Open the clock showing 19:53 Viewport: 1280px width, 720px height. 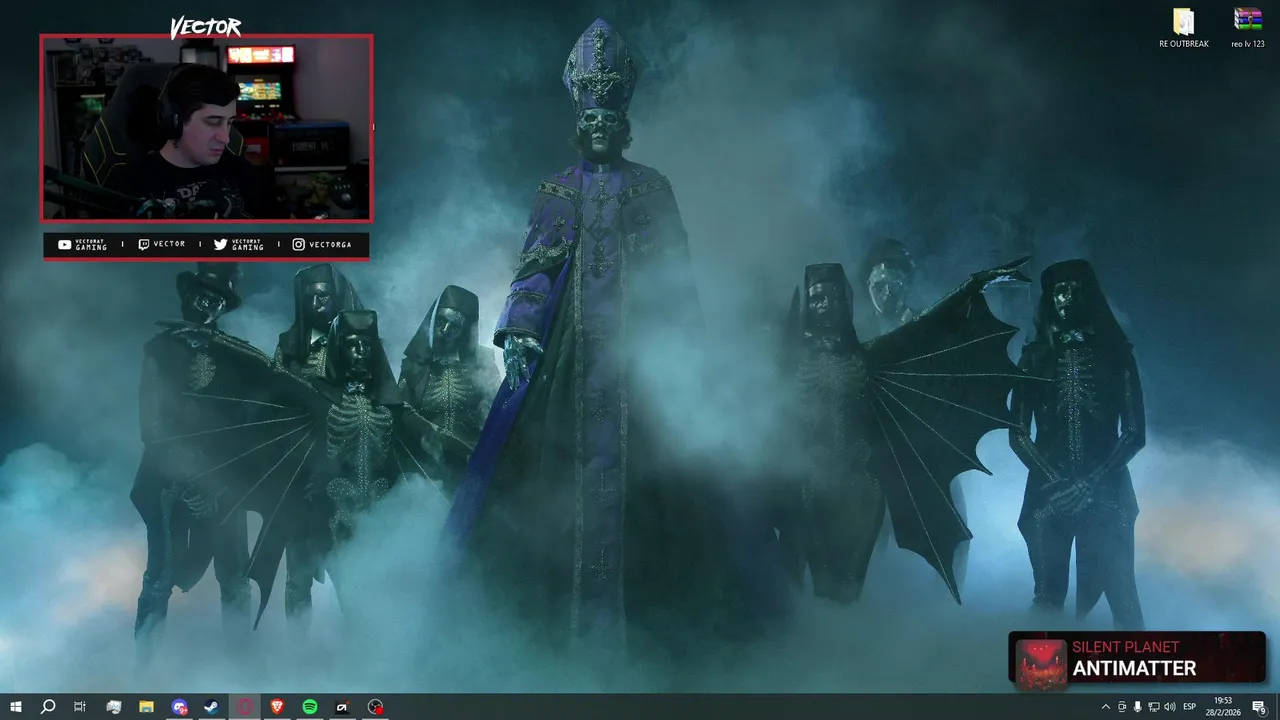(1222, 707)
